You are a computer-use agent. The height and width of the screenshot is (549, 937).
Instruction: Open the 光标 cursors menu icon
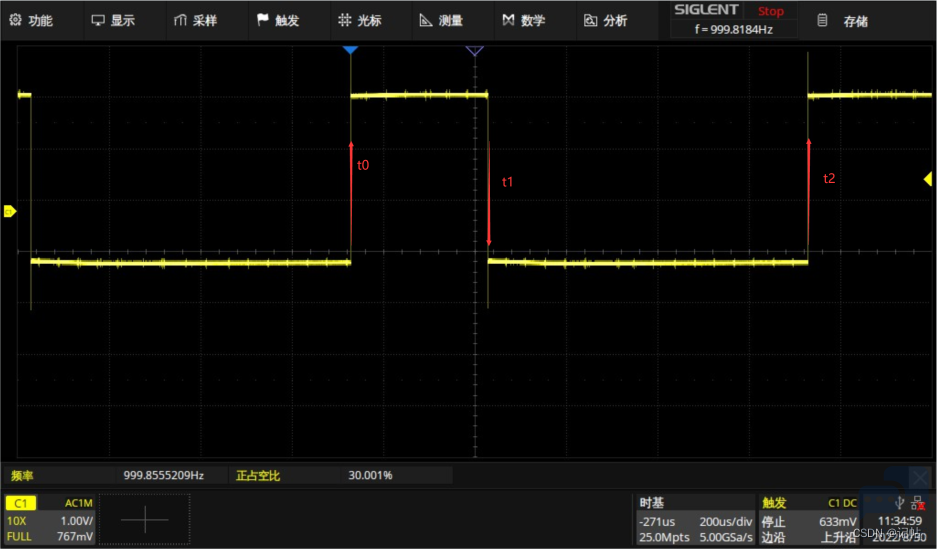[344, 20]
